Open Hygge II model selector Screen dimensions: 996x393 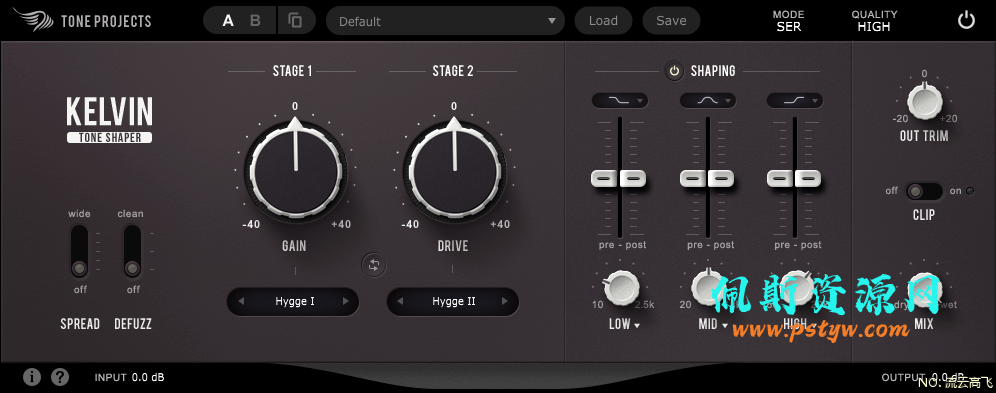[453, 302]
